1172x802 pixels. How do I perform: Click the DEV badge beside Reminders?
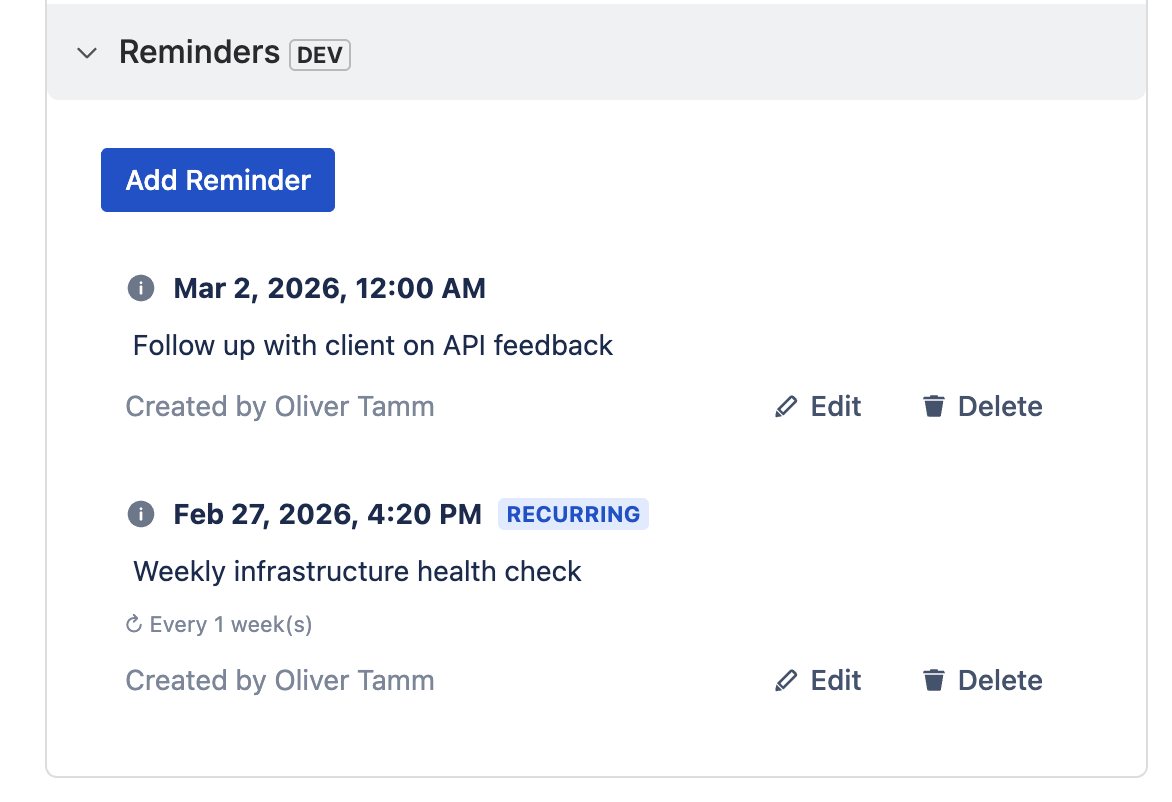(x=320, y=55)
